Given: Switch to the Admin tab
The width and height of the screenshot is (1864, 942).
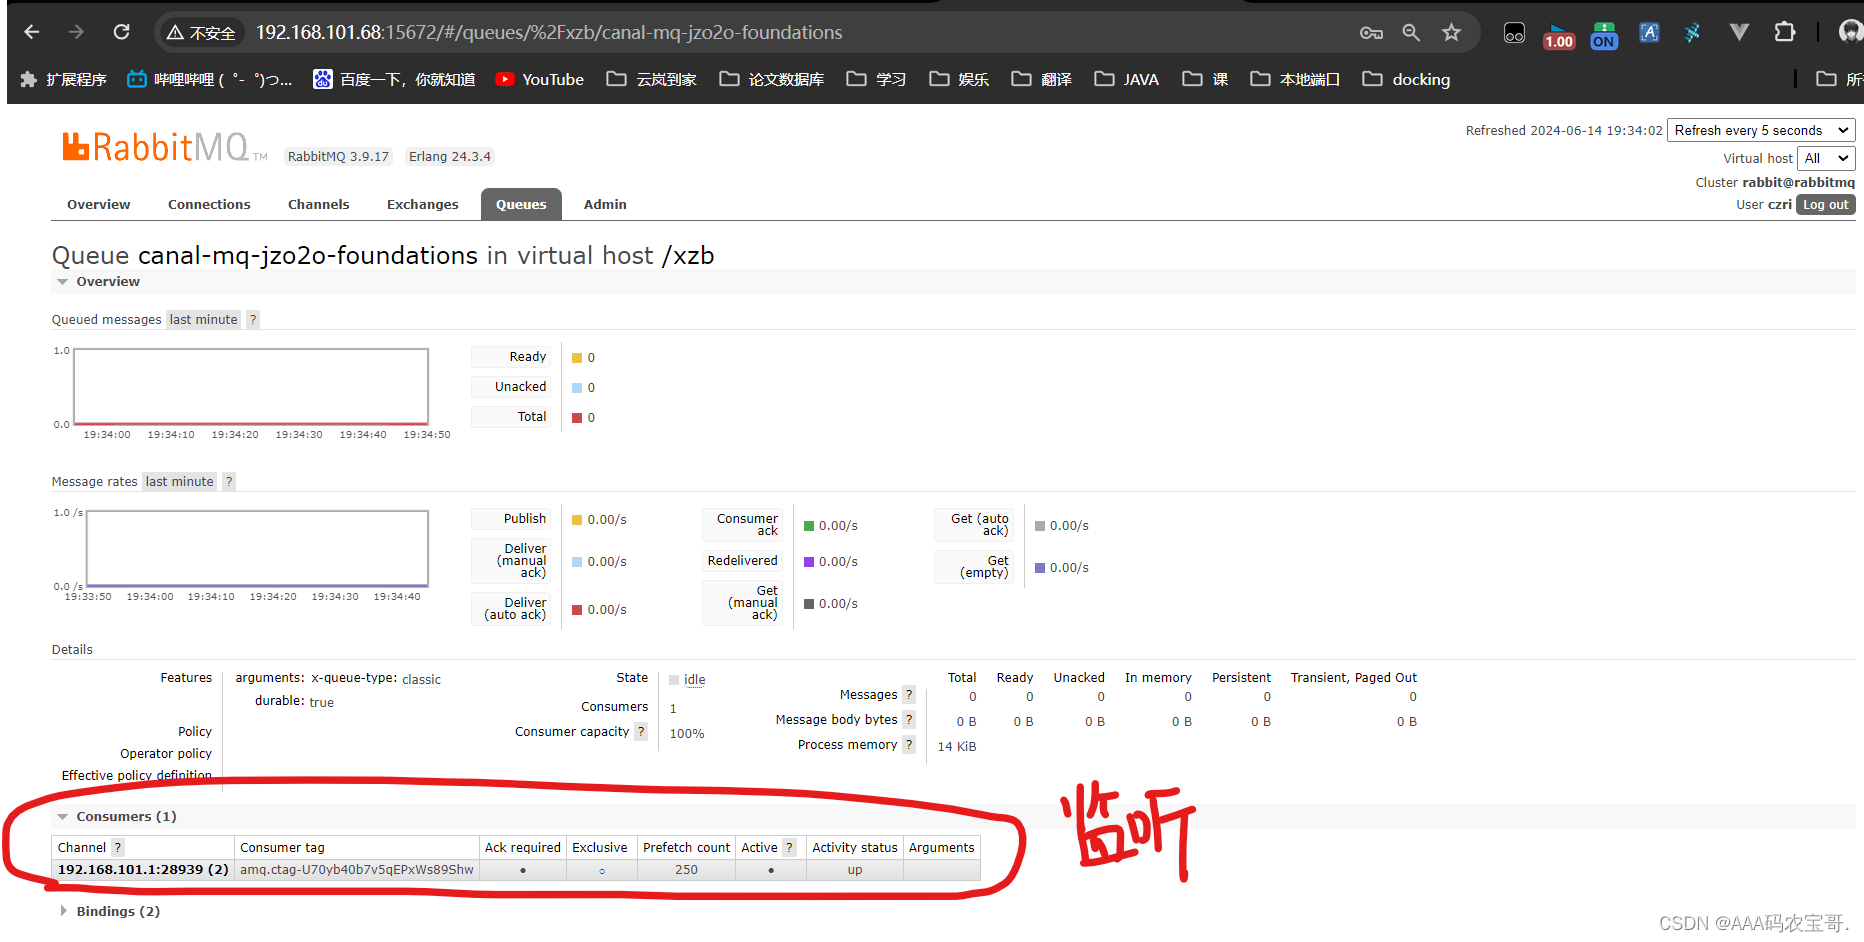Looking at the screenshot, I should pos(605,204).
